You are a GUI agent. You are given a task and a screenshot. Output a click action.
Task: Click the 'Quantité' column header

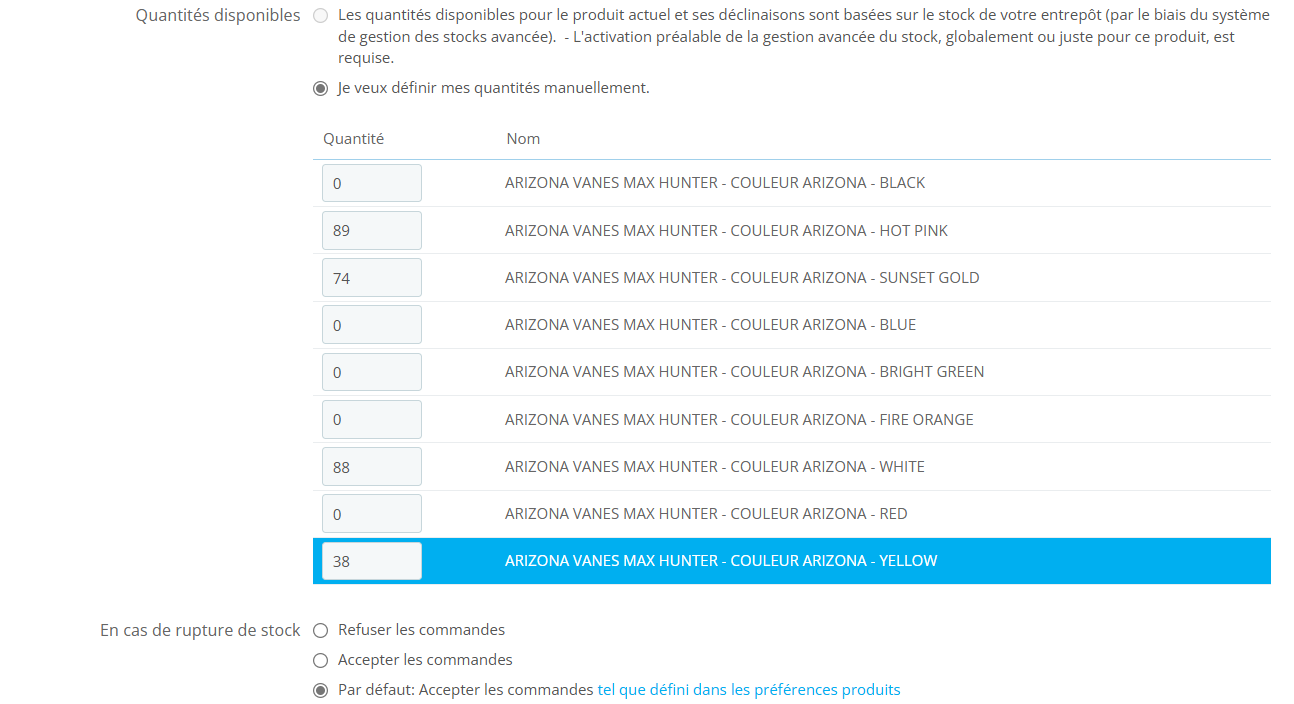(x=353, y=139)
